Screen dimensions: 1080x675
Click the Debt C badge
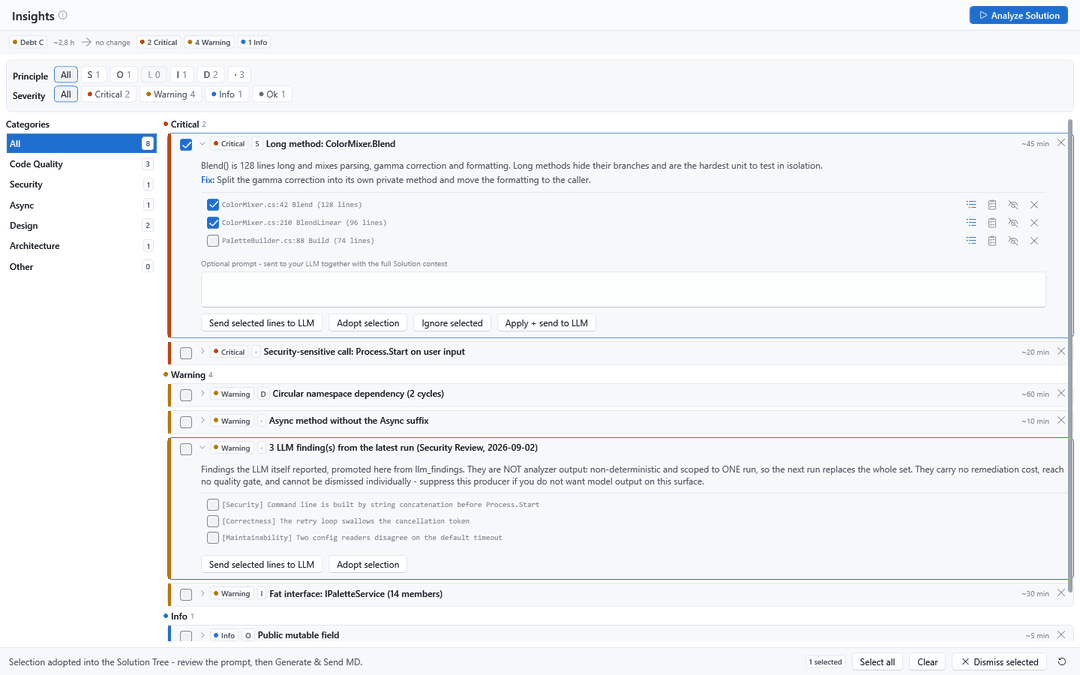pos(28,42)
